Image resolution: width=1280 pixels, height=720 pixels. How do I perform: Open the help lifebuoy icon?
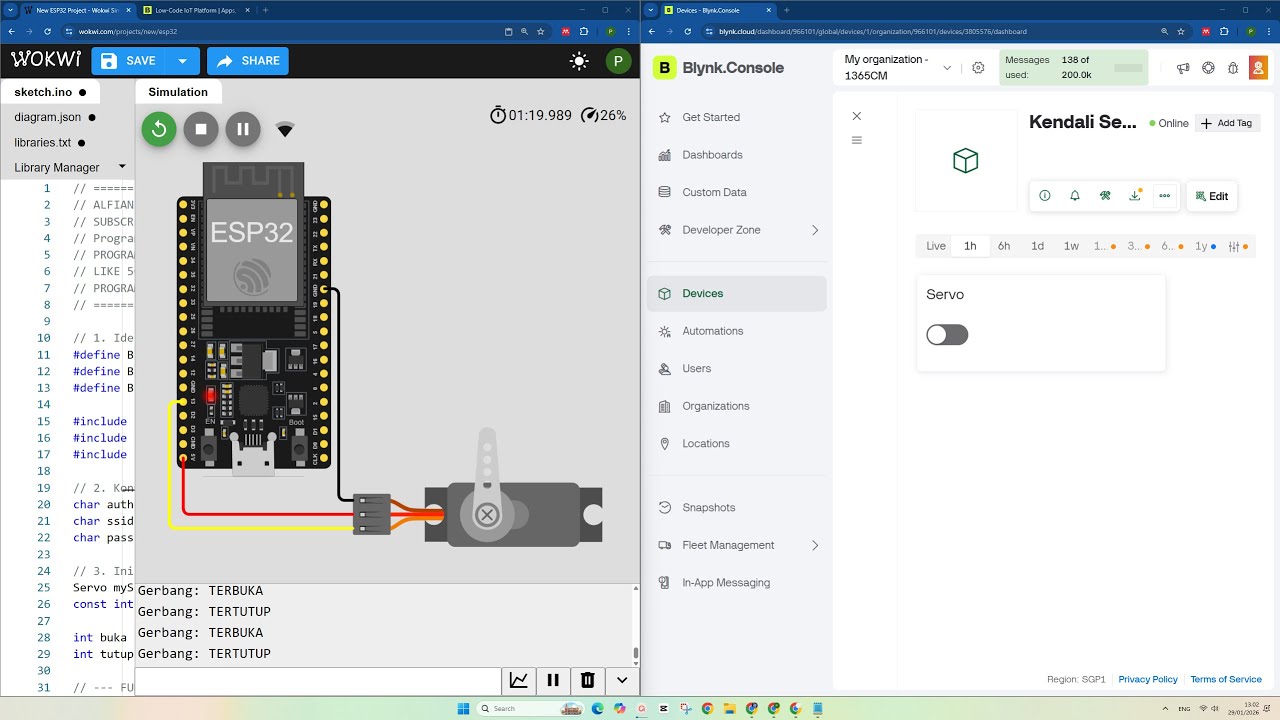click(1208, 68)
